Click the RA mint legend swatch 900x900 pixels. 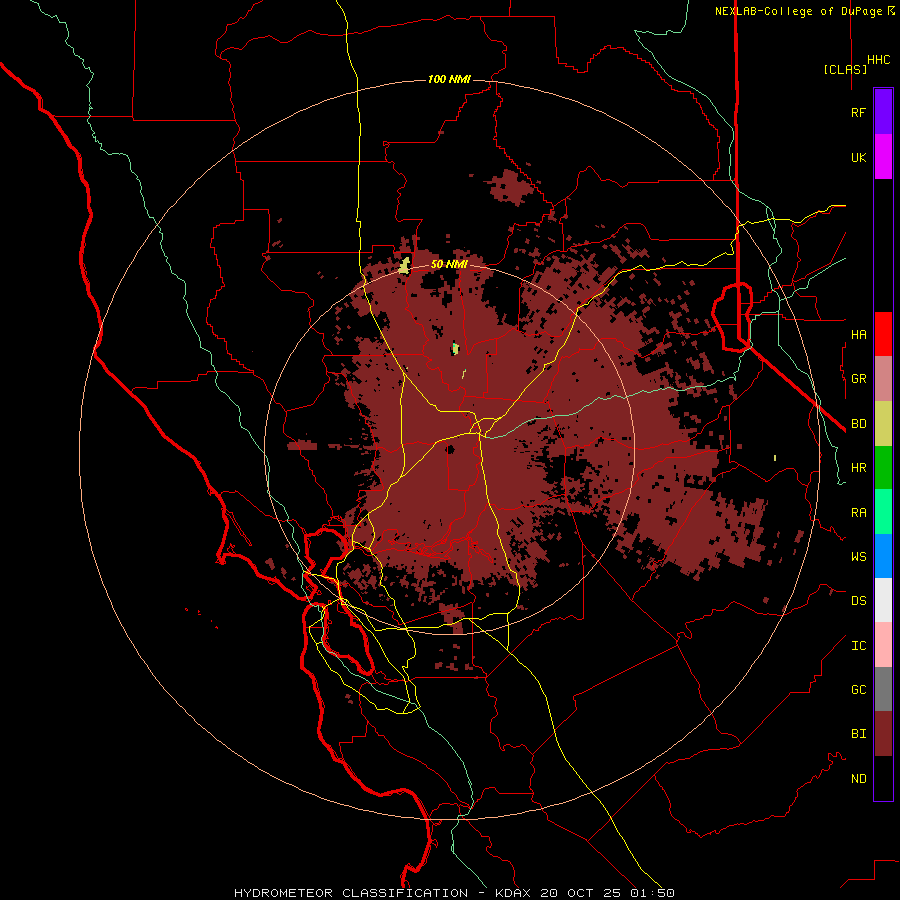tap(883, 512)
